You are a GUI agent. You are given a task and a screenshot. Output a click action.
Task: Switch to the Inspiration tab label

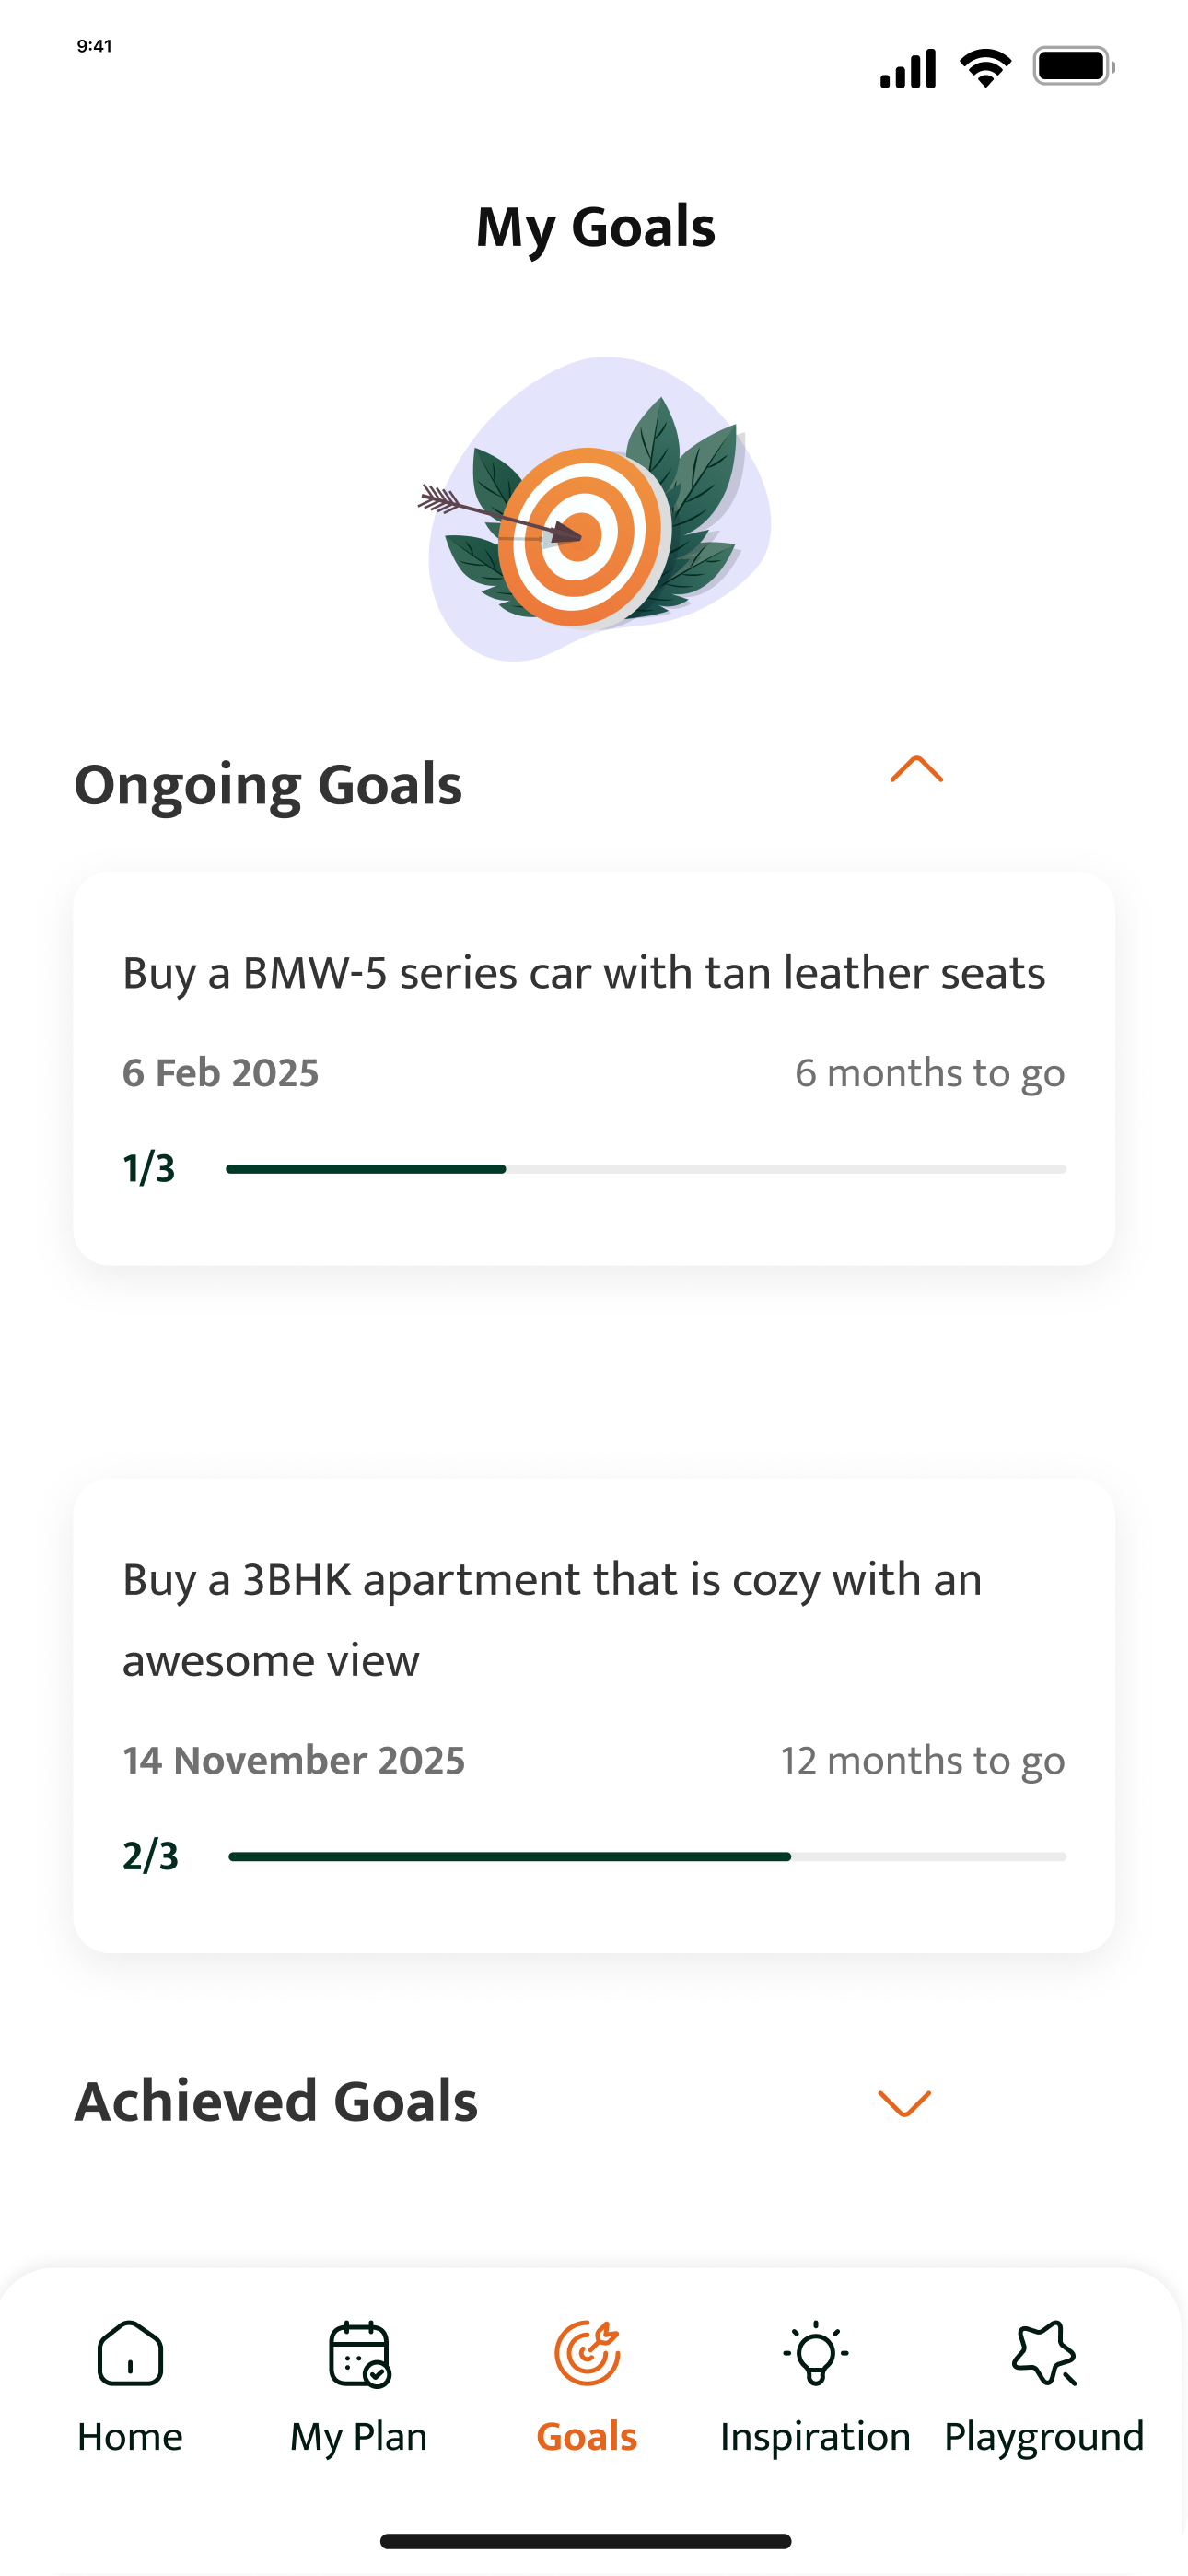pyautogui.click(x=815, y=2437)
